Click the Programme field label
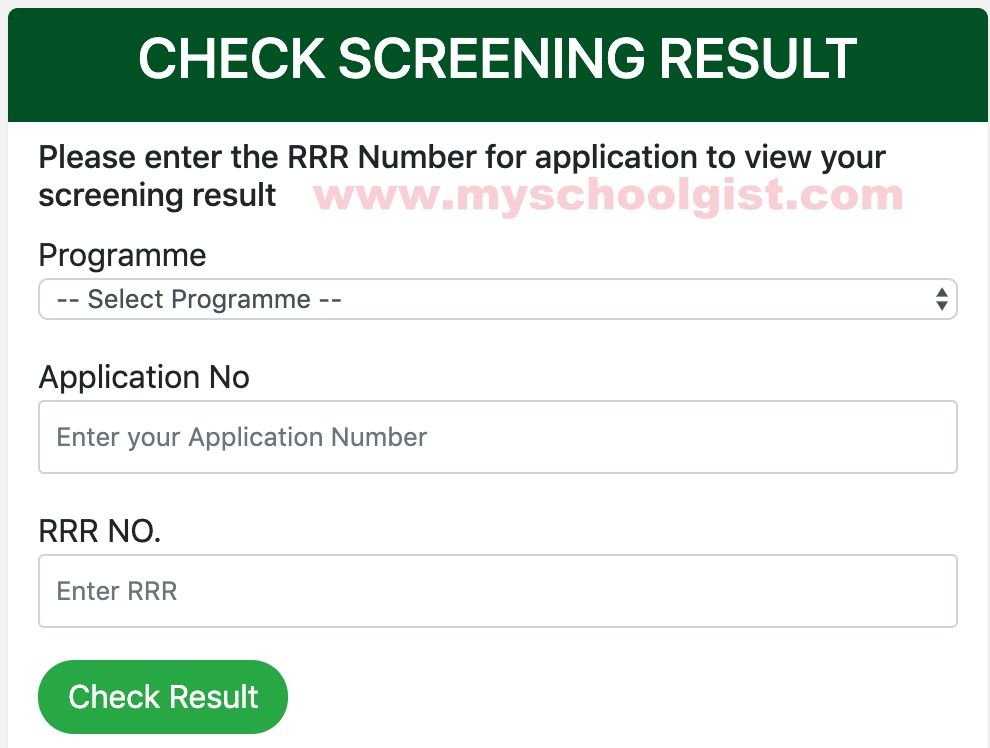Screen dimensions: 990x748 (122, 256)
